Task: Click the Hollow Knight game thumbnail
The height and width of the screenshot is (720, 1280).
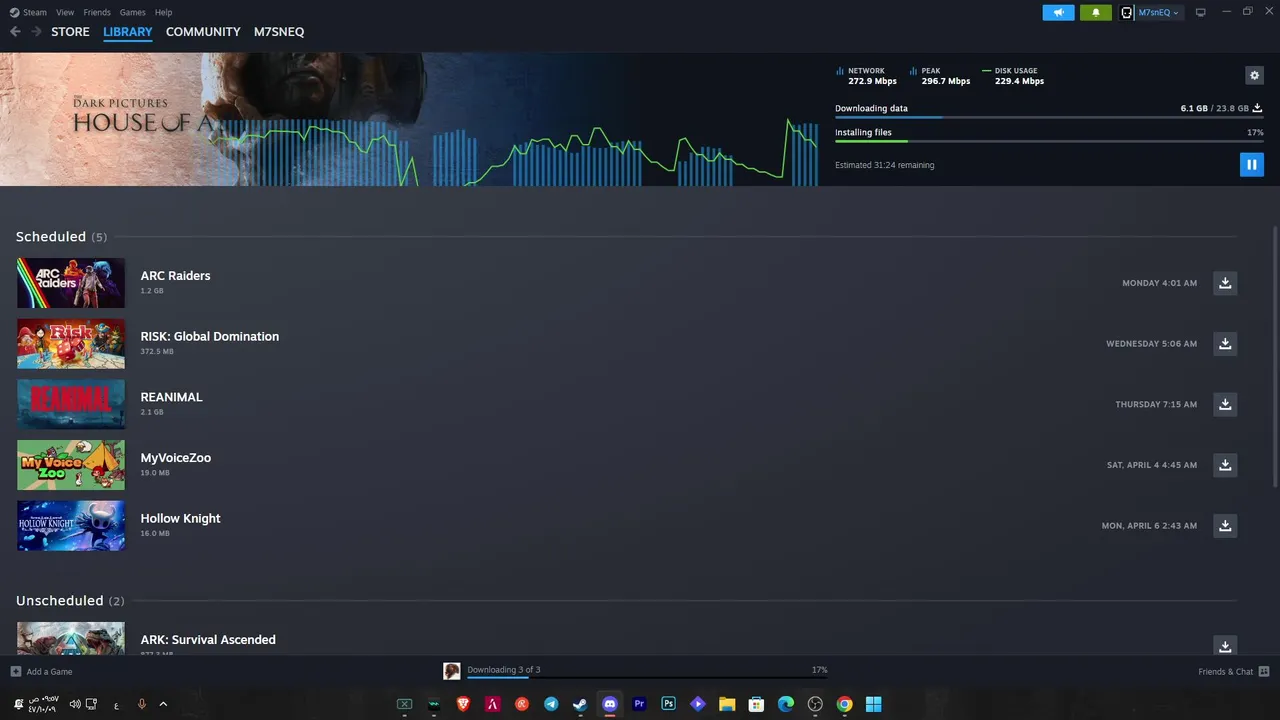Action: (x=71, y=526)
